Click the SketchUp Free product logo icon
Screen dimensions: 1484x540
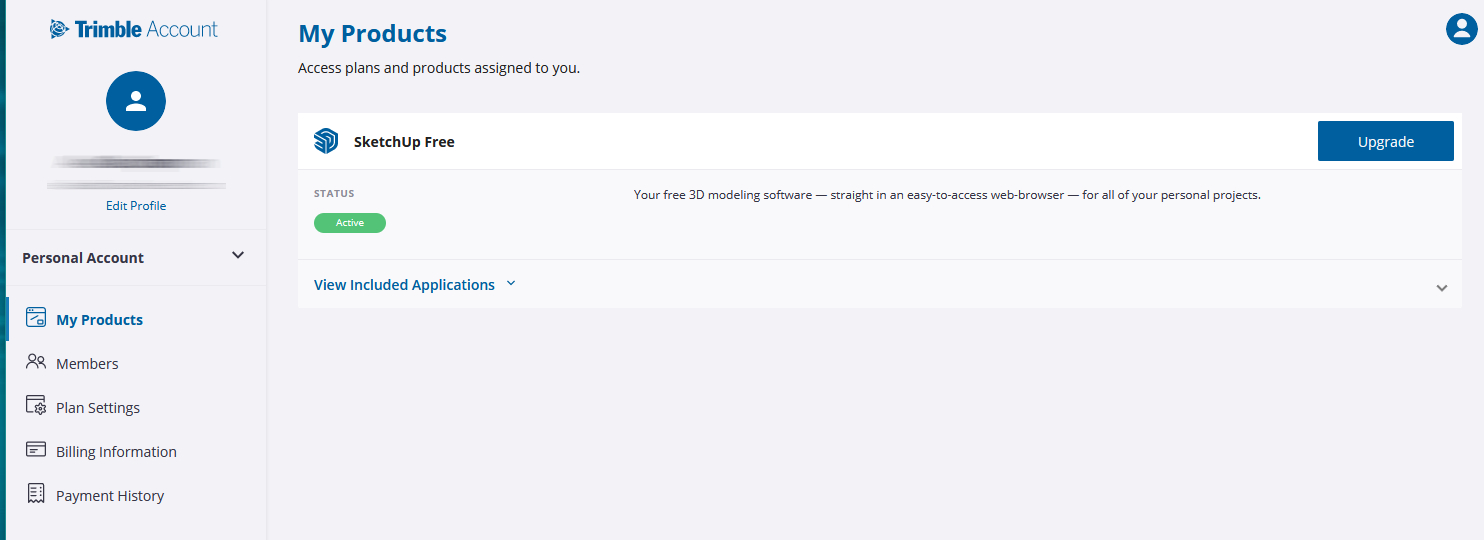click(326, 142)
